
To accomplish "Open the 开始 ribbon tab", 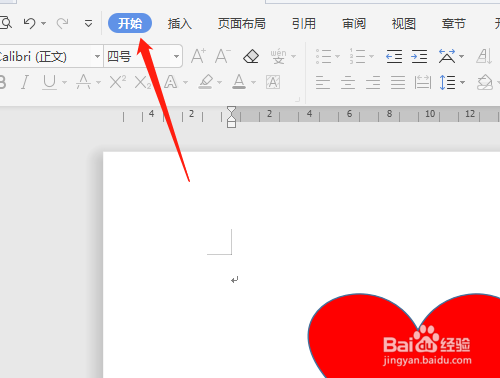I will [x=130, y=23].
